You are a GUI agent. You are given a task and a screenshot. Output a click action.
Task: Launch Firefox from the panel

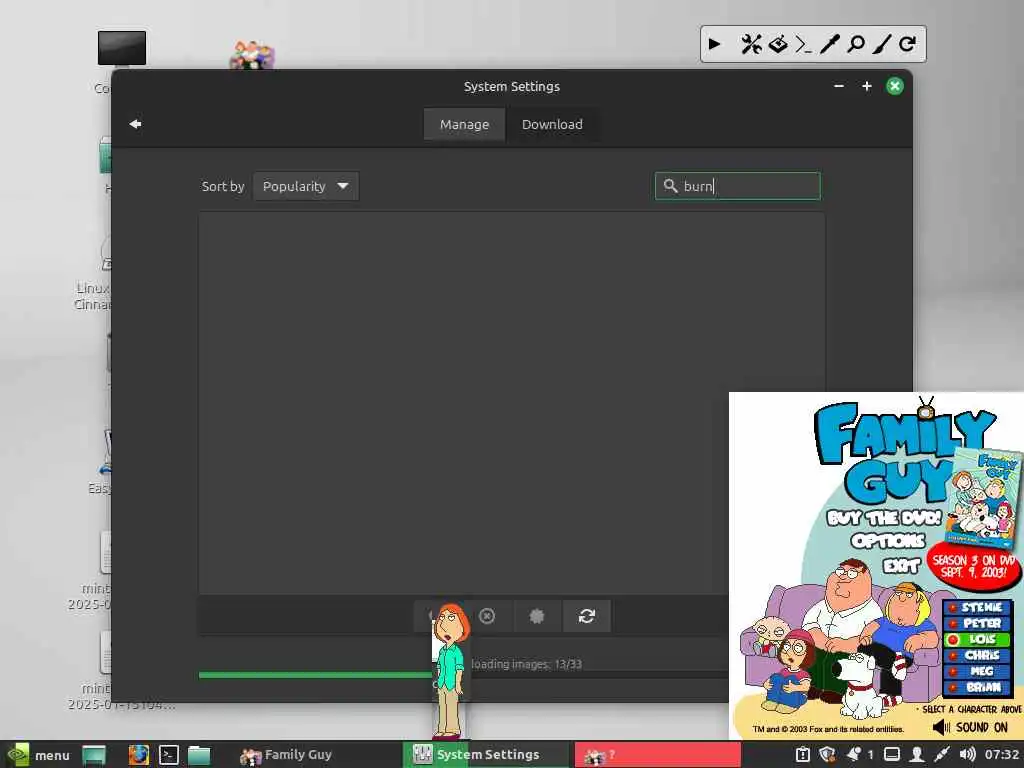[x=138, y=755]
